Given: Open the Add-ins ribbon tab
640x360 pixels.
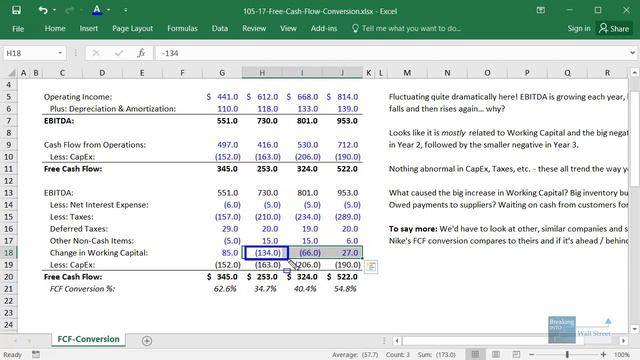Looking at the screenshot, I should (324, 29).
